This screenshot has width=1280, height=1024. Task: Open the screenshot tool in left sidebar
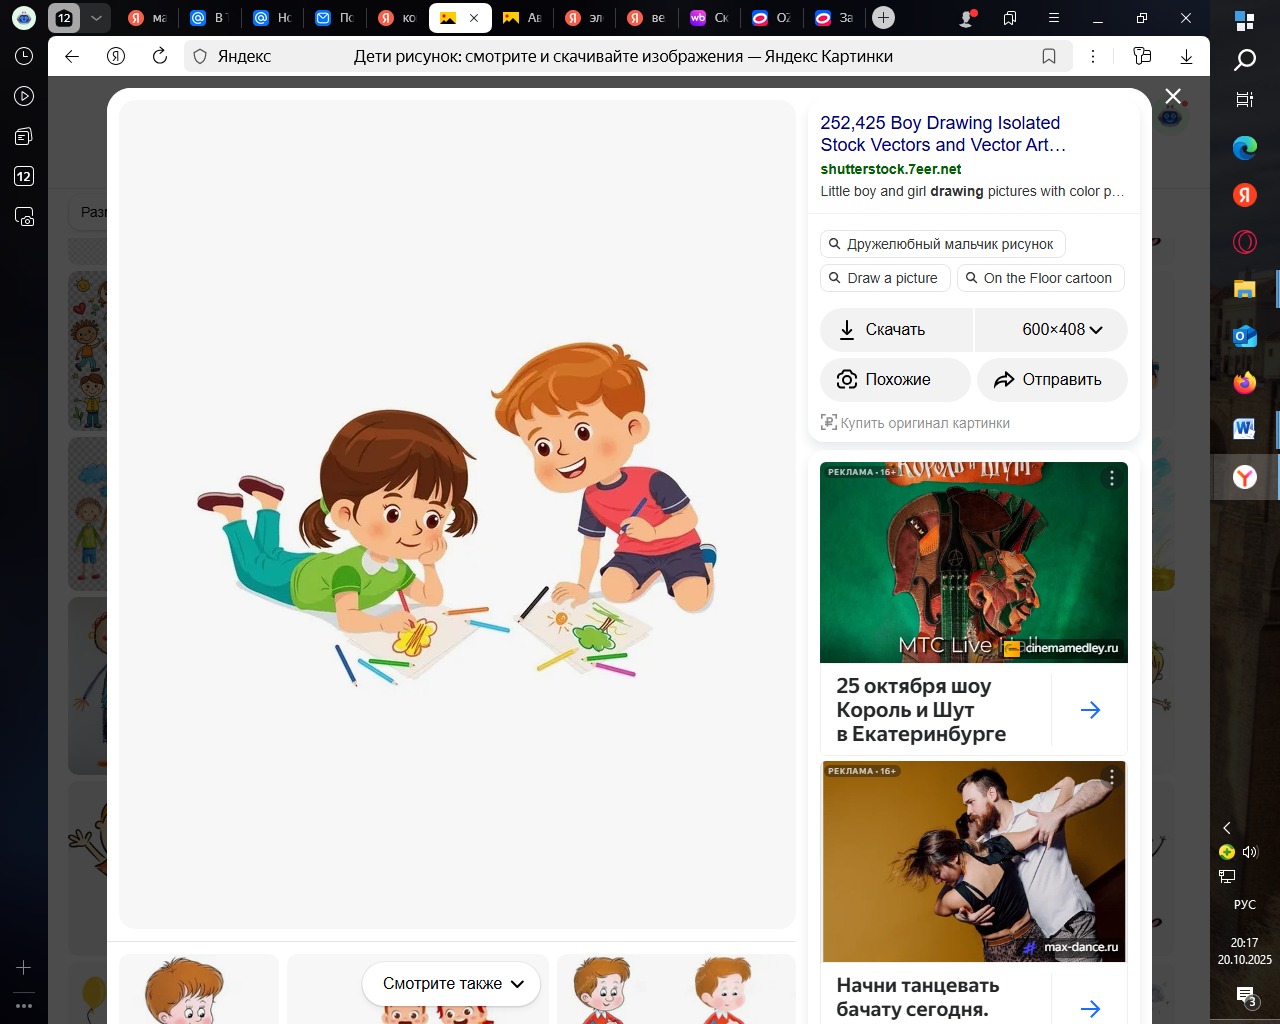(x=24, y=216)
